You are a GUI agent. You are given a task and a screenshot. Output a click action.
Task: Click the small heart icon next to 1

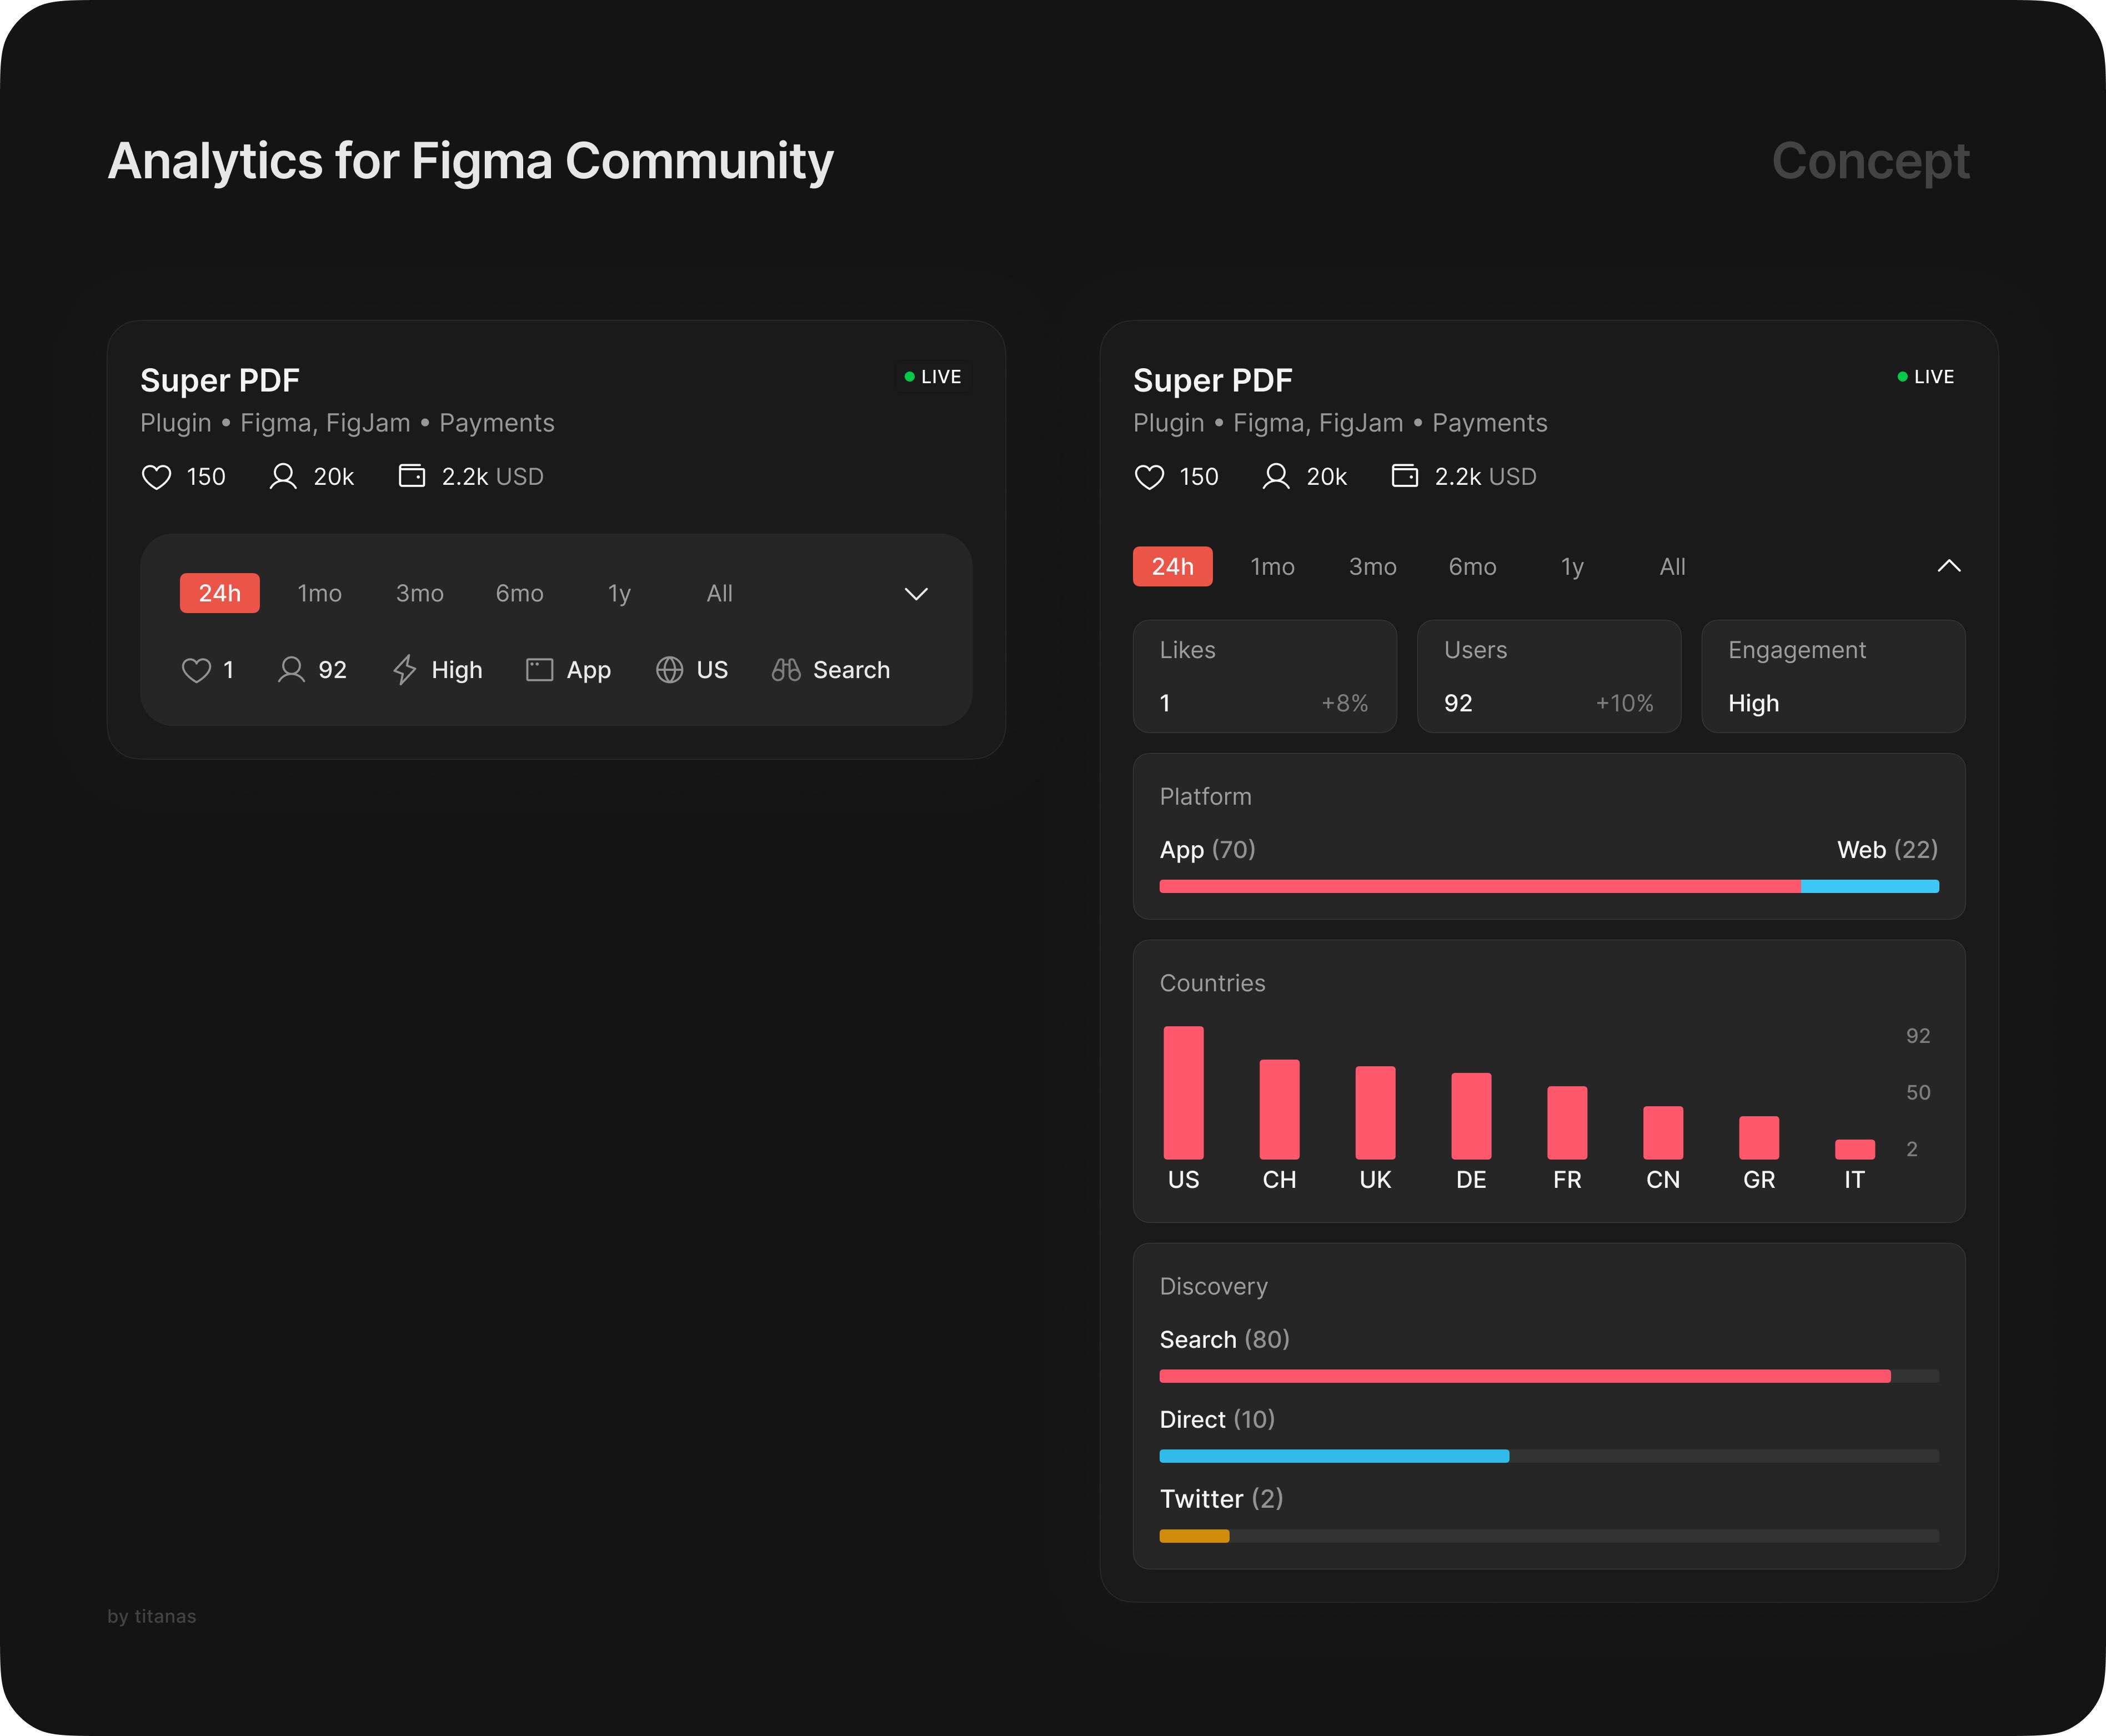point(196,670)
